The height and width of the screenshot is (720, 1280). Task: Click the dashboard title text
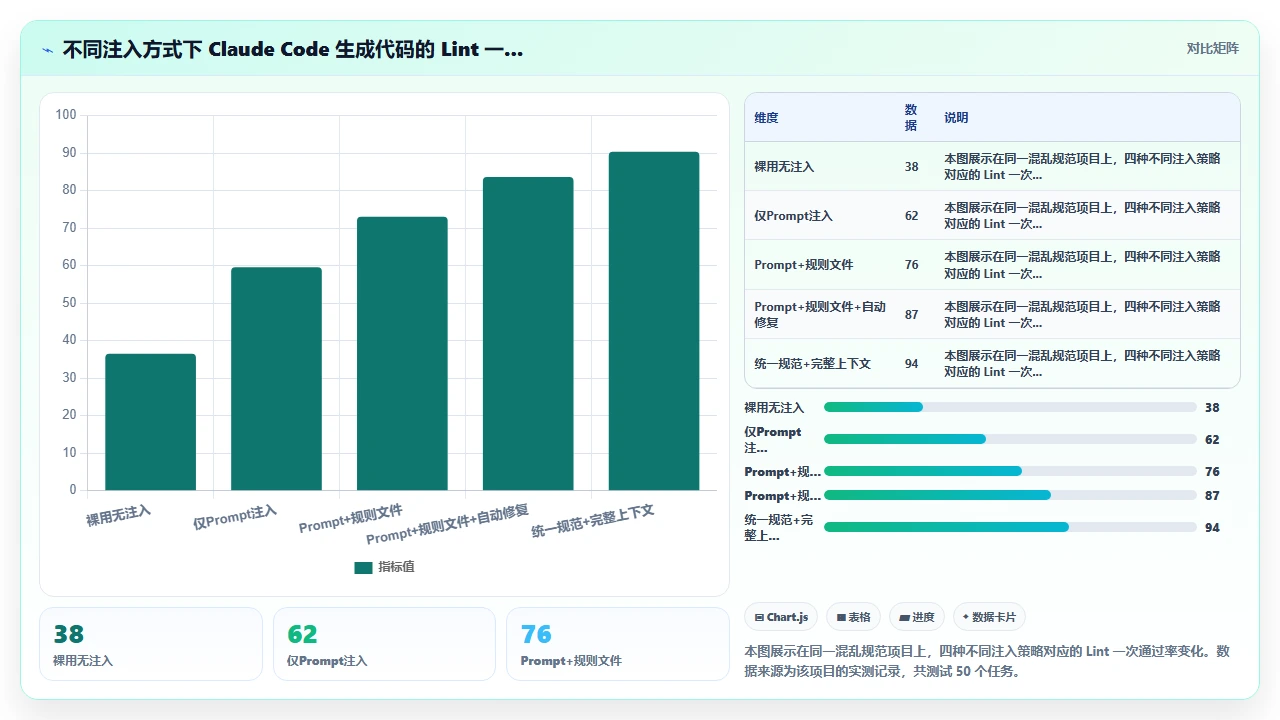click(292, 49)
